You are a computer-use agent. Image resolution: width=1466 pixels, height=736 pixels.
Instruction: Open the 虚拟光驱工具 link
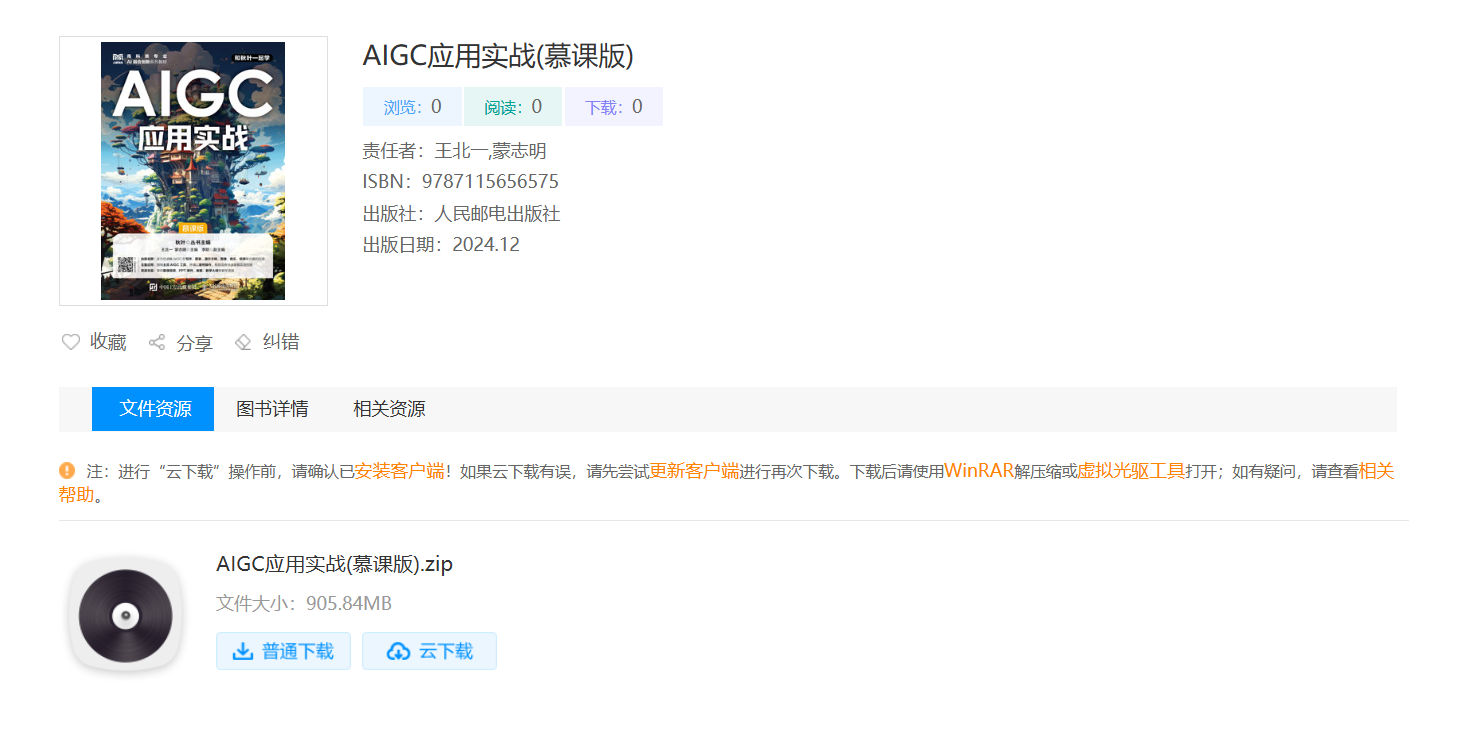click(x=1130, y=471)
